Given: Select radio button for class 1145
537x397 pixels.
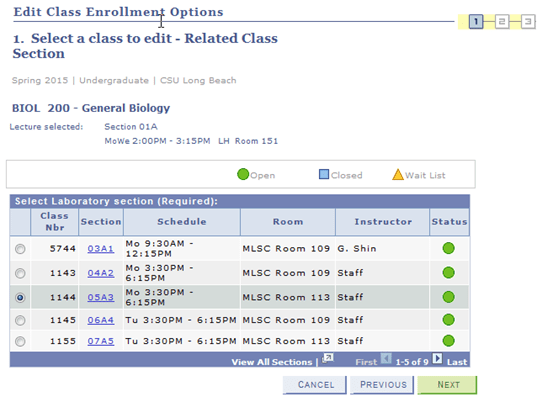Looking at the screenshot, I should click(20, 320).
